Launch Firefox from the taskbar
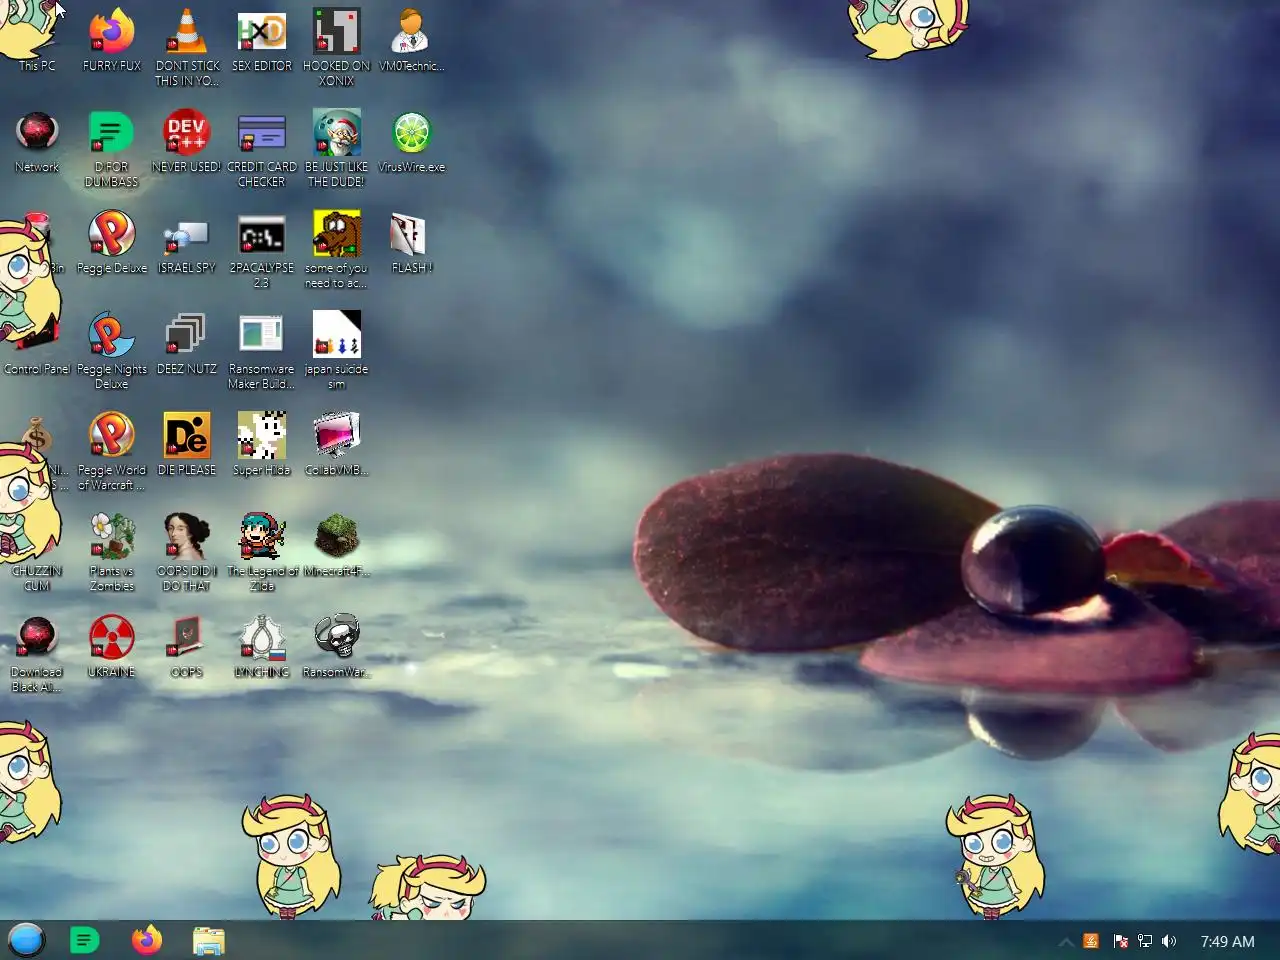1280x960 pixels. pos(147,940)
